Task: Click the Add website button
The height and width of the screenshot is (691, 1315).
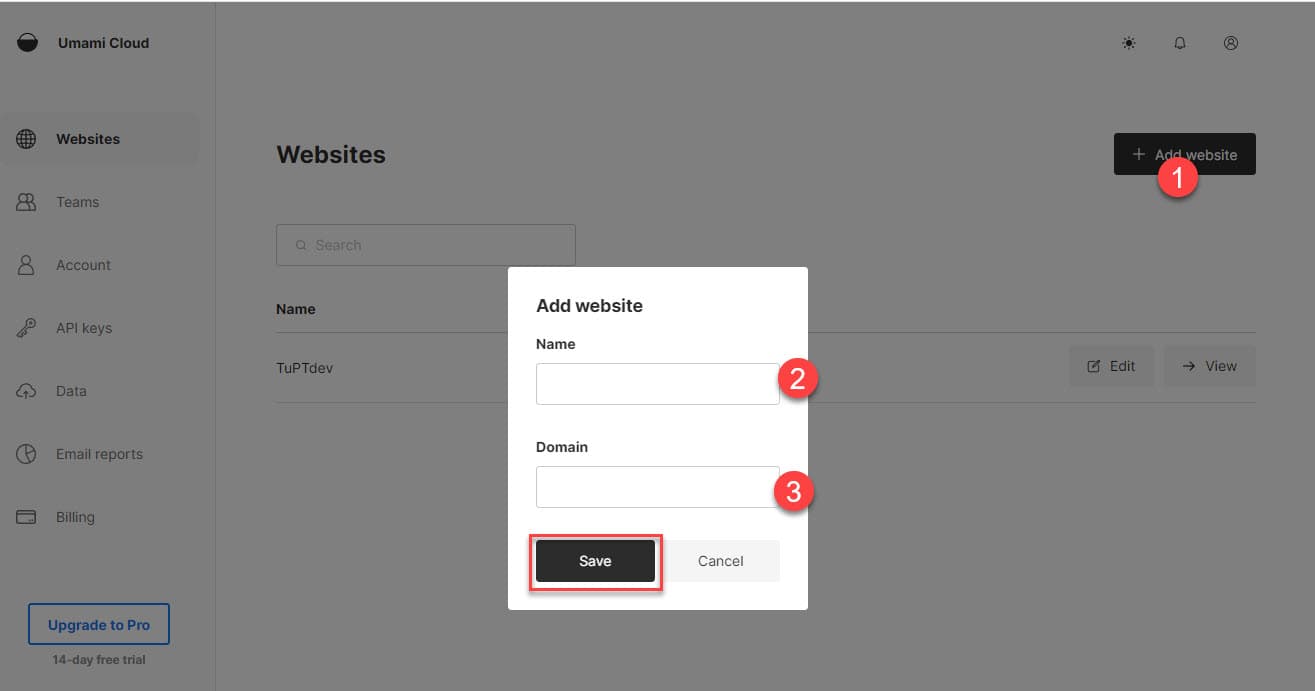Action: (1184, 155)
